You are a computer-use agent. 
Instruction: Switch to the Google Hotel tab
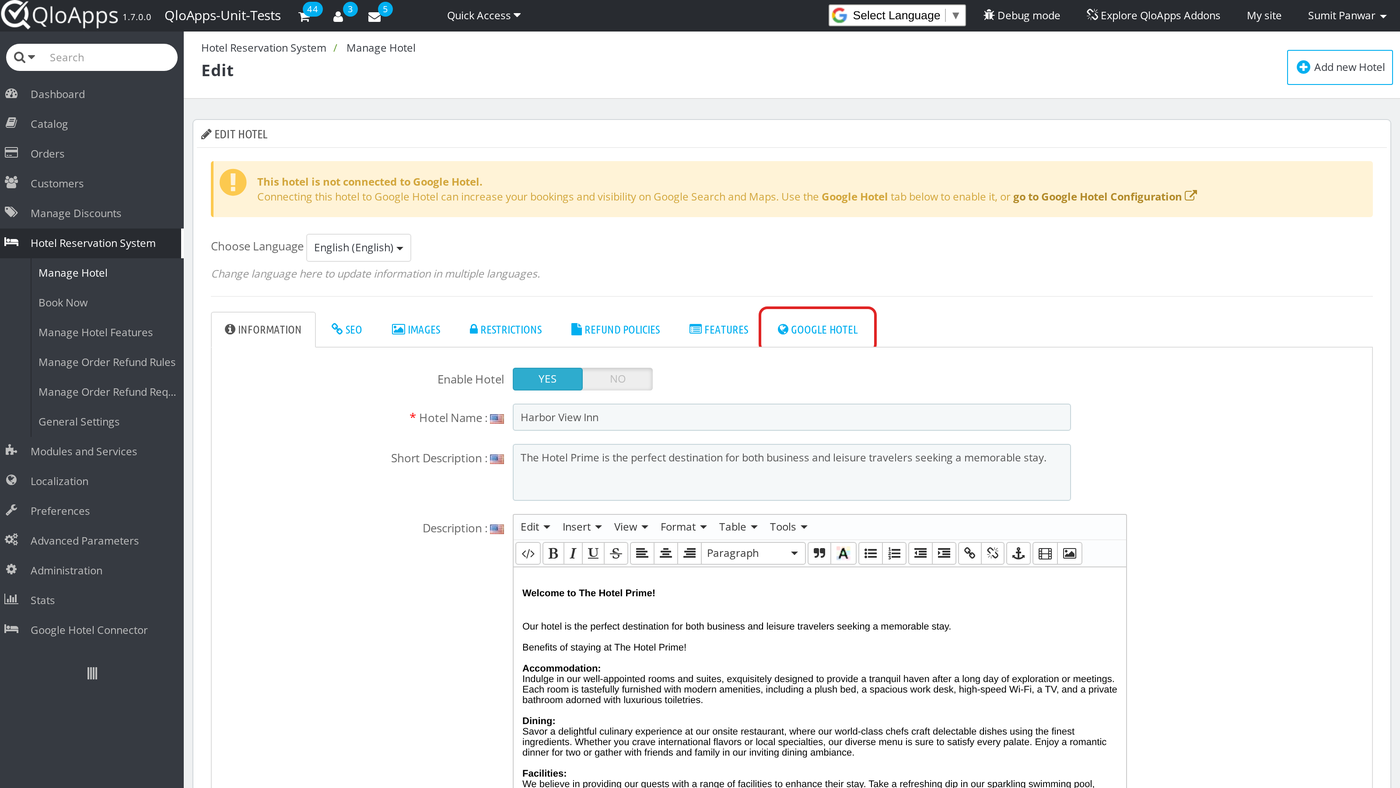(818, 330)
